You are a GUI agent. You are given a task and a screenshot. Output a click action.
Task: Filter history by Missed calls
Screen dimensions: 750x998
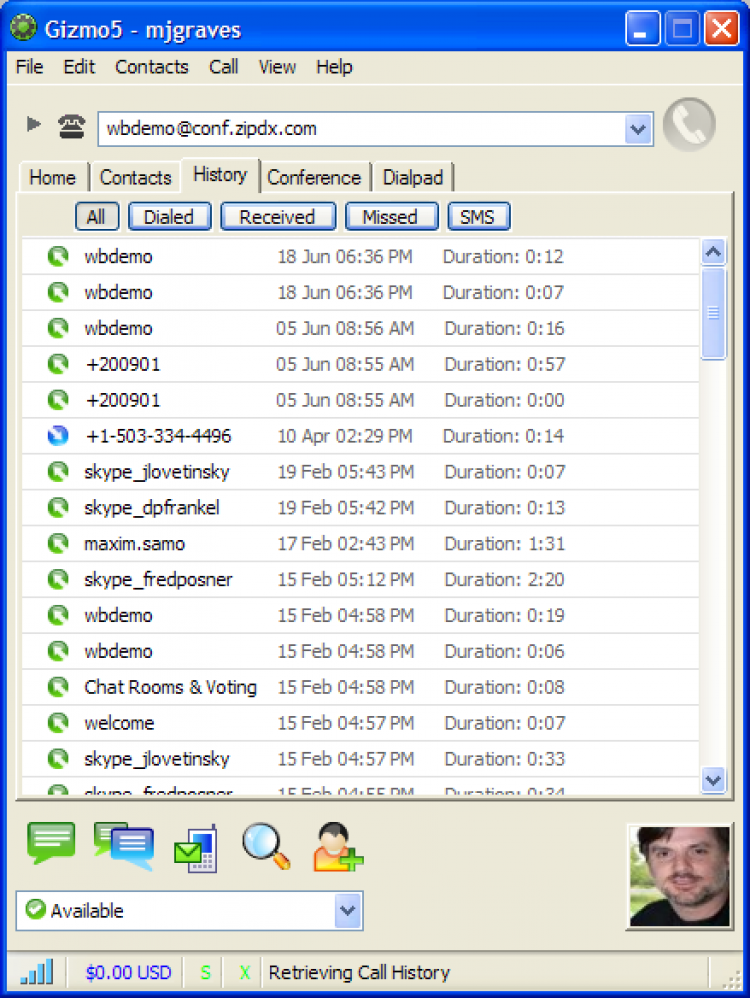click(x=391, y=216)
